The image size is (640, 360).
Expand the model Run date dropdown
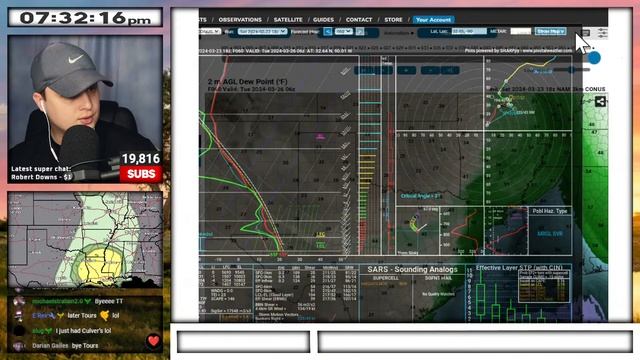pyautogui.click(x=262, y=31)
